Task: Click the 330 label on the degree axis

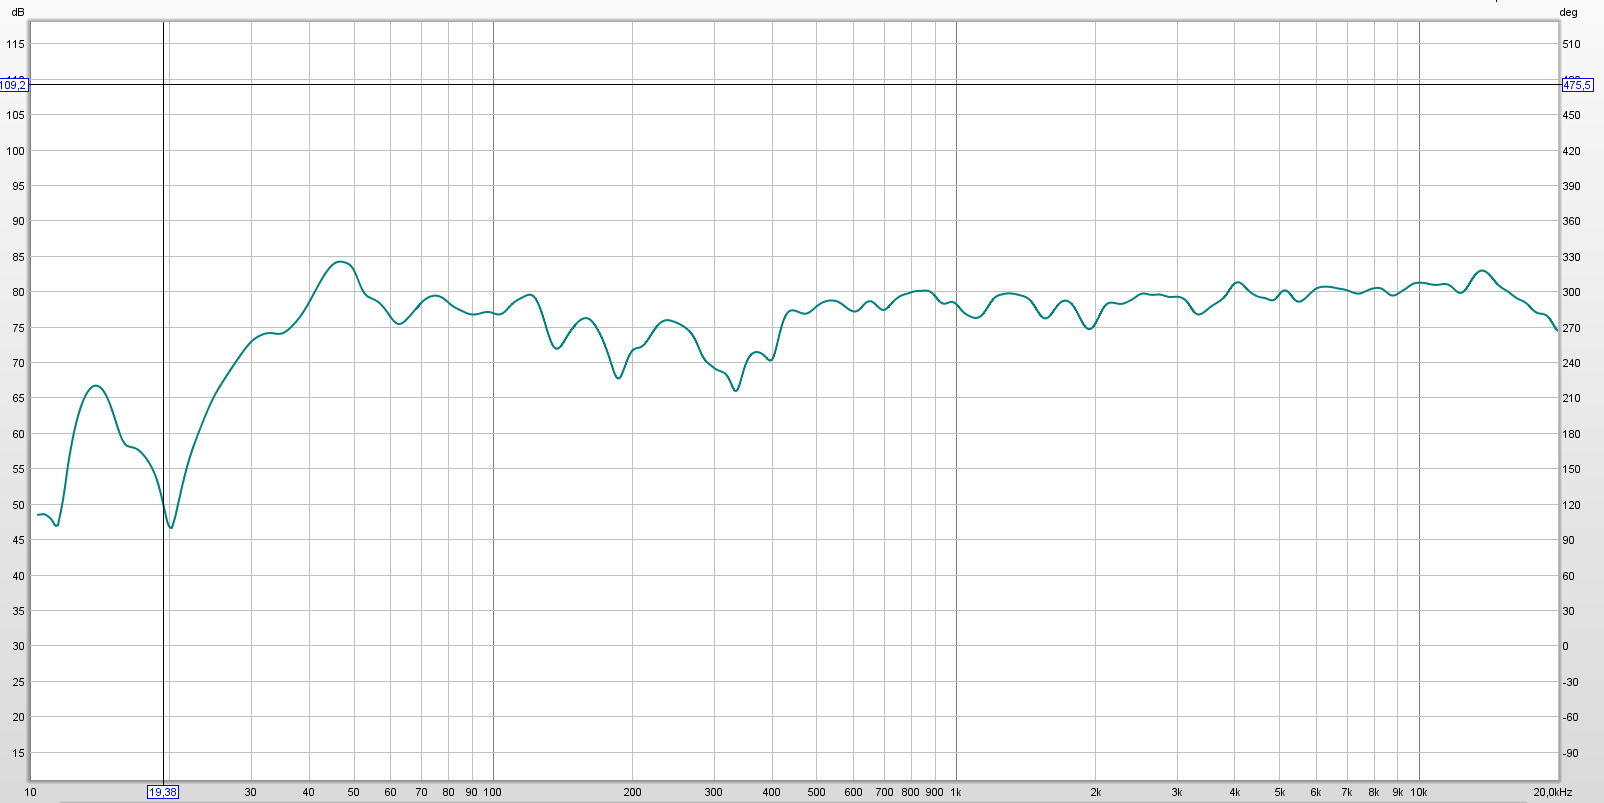Action: 1572,257
